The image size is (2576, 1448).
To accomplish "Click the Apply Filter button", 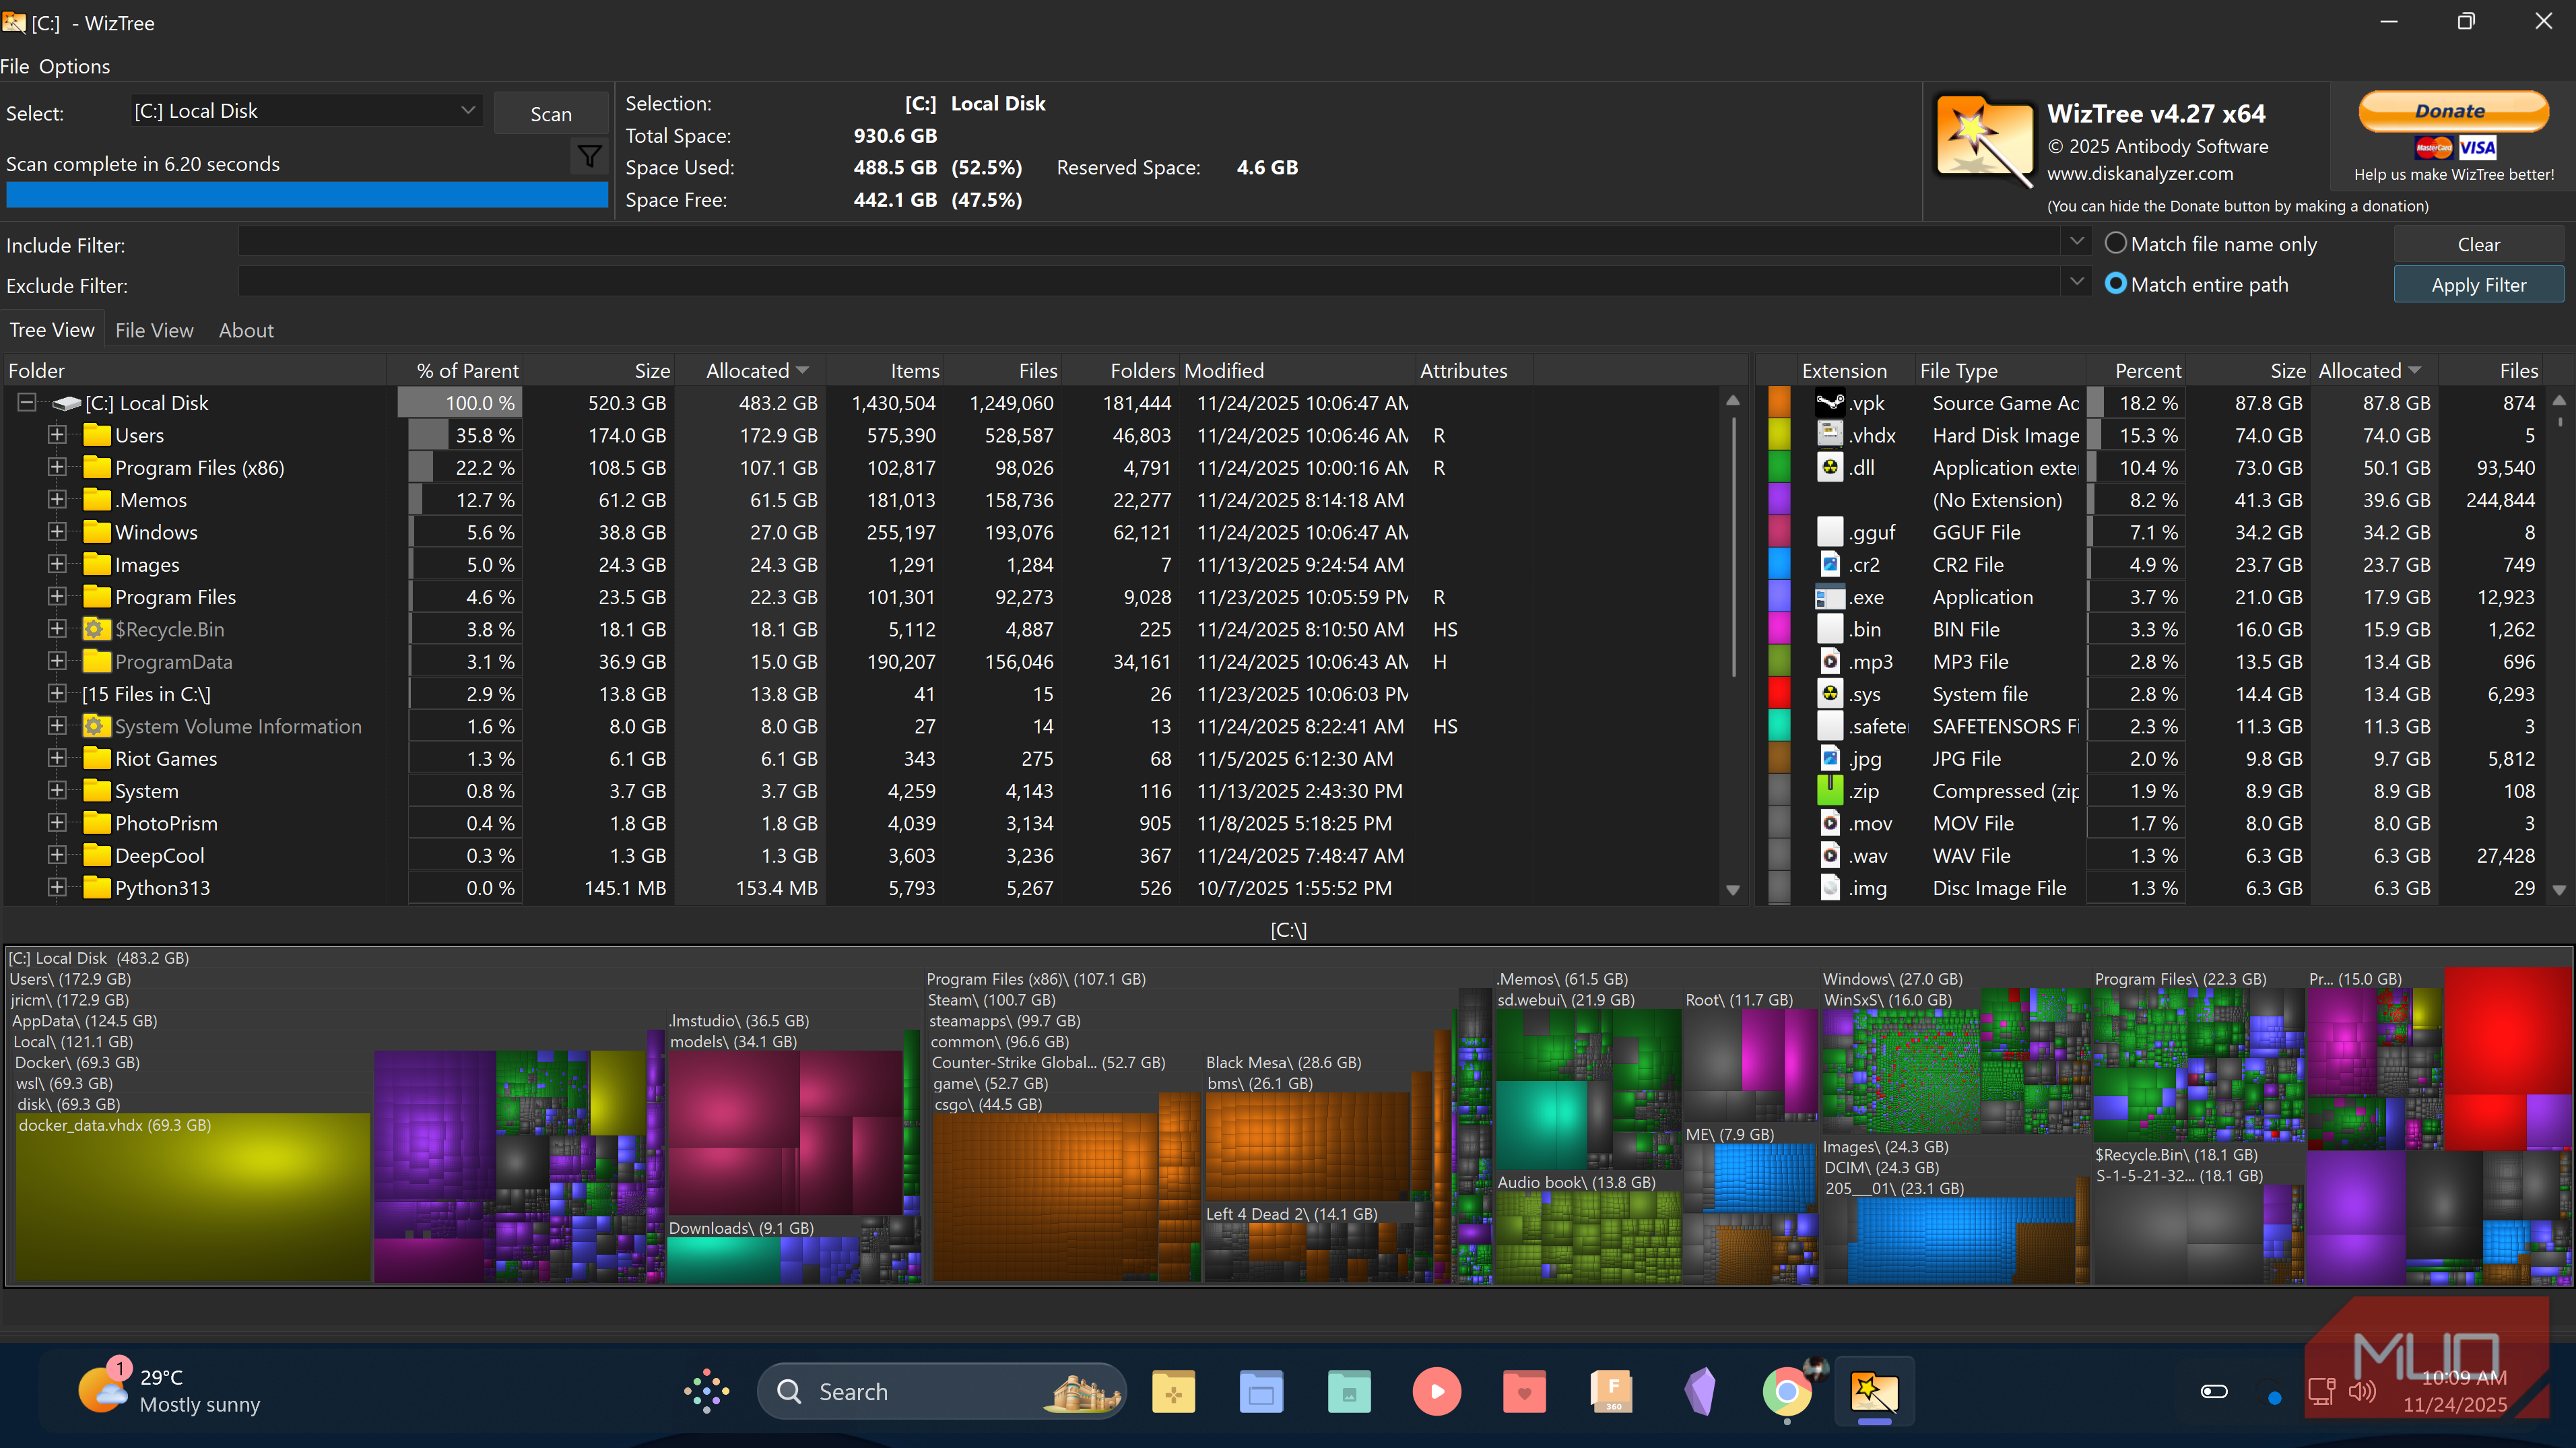I will [x=2478, y=285].
